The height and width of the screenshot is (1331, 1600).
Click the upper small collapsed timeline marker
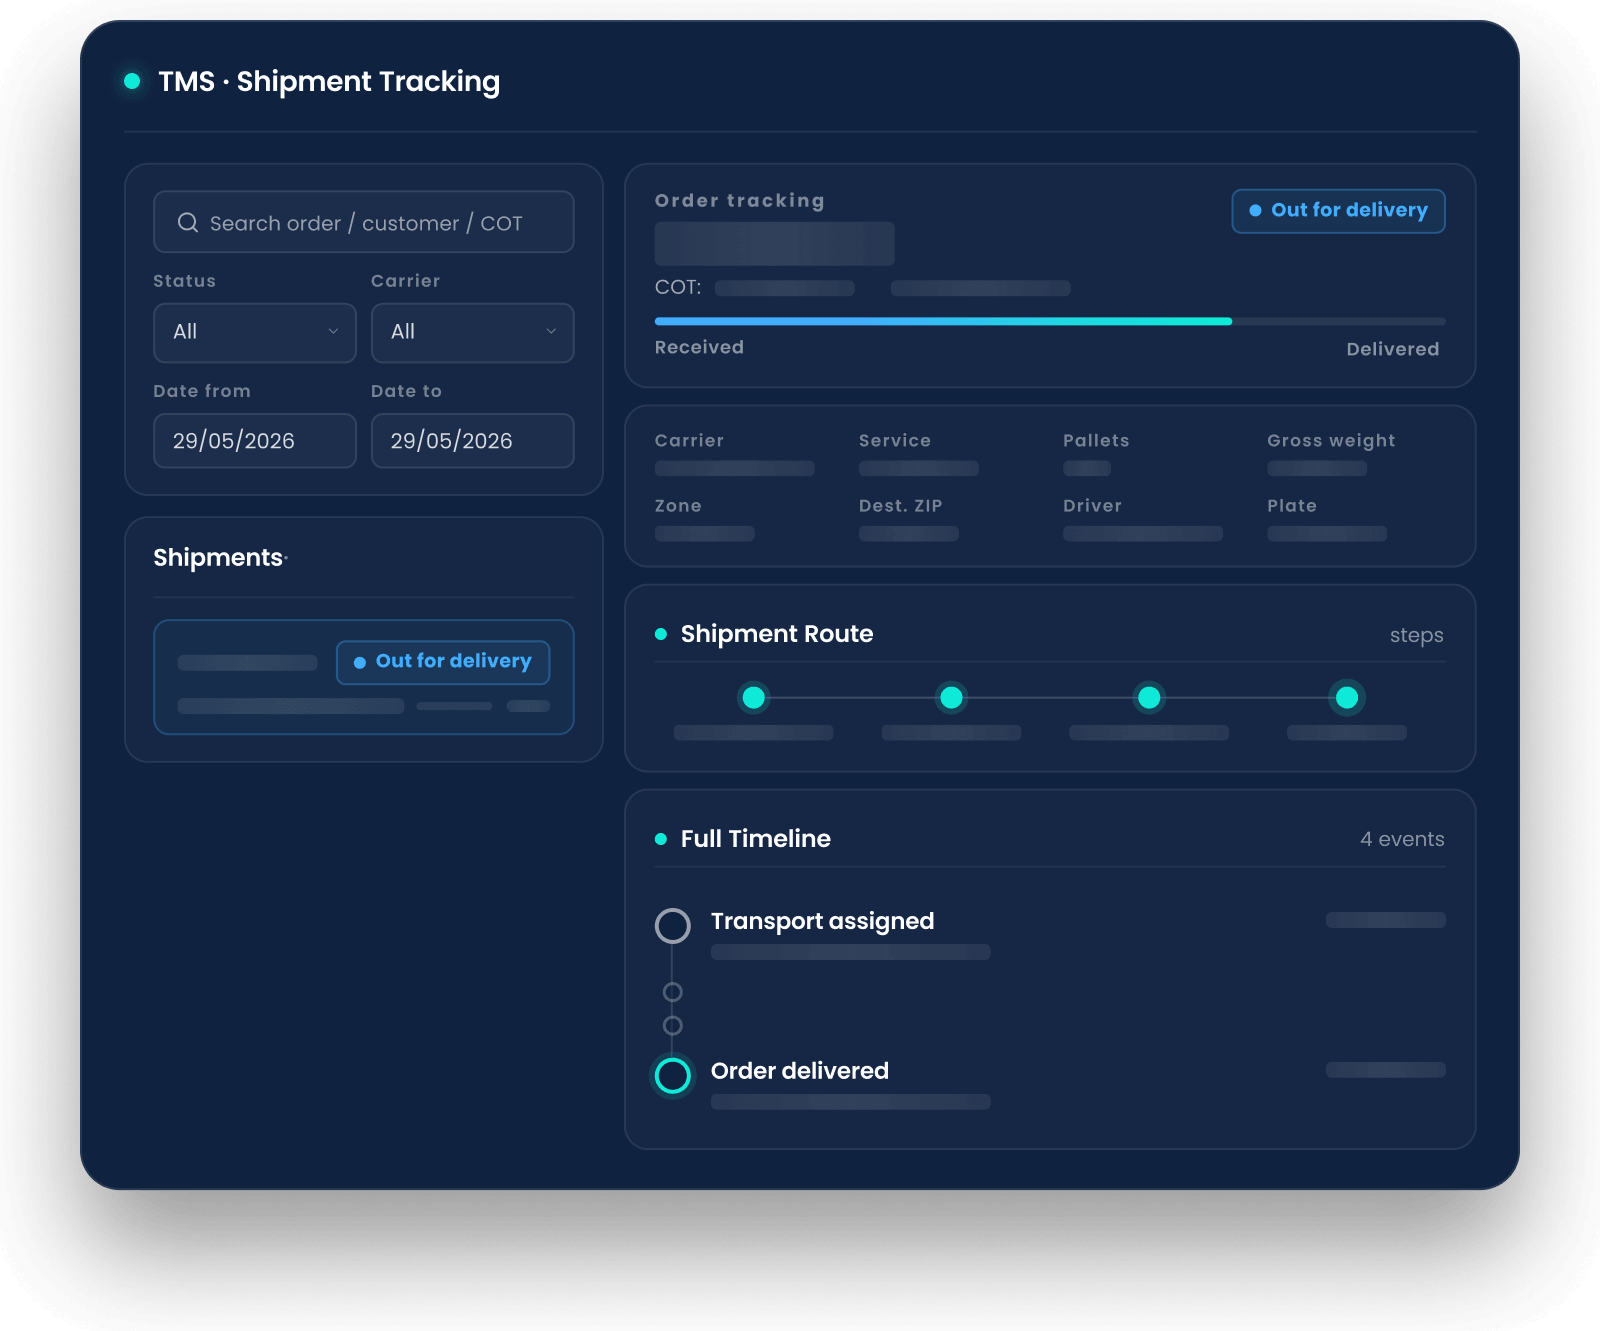click(673, 992)
